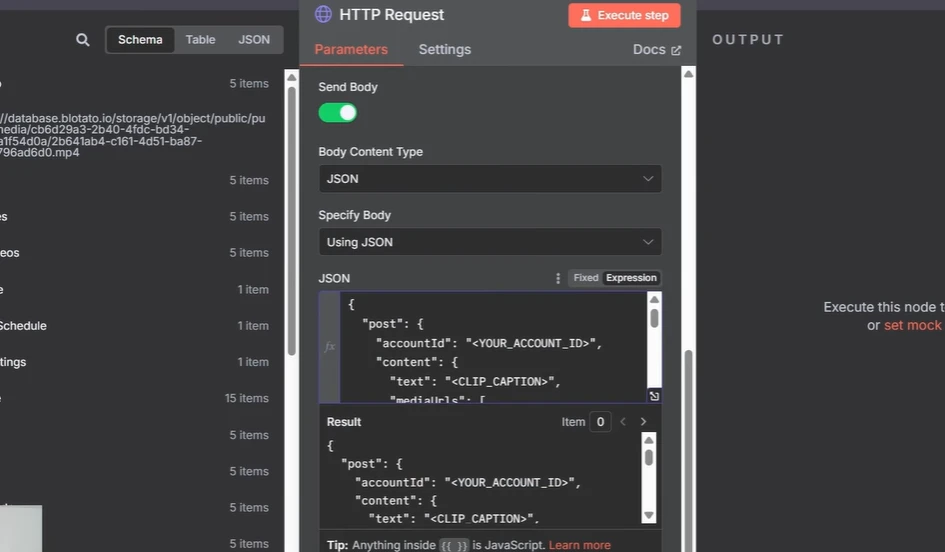The height and width of the screenshot is (552, 945).
Task: Open the Docs external link
Action: point(656,50)
